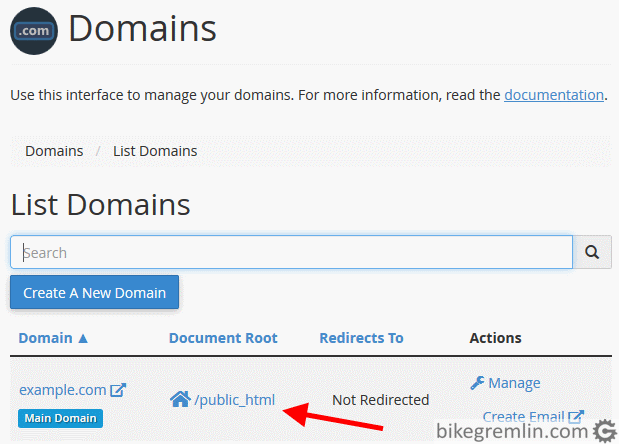The image size is (619, 444).
Task: Click the List Domains heading
Action: point(101,205)
